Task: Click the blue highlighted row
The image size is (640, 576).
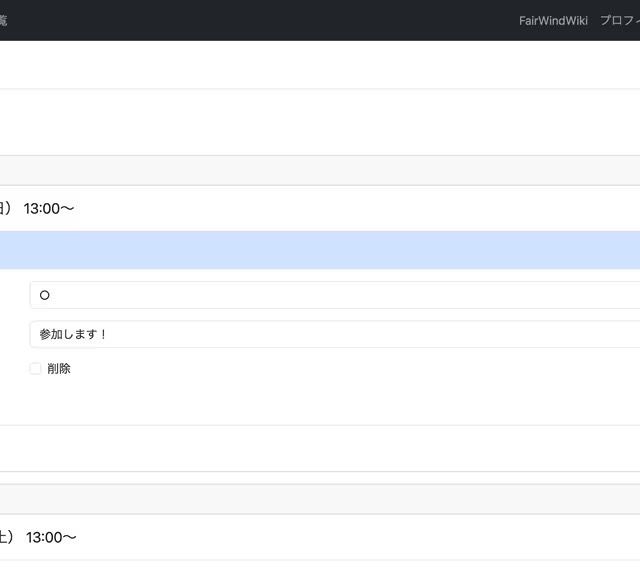Action: click(320, 250)
